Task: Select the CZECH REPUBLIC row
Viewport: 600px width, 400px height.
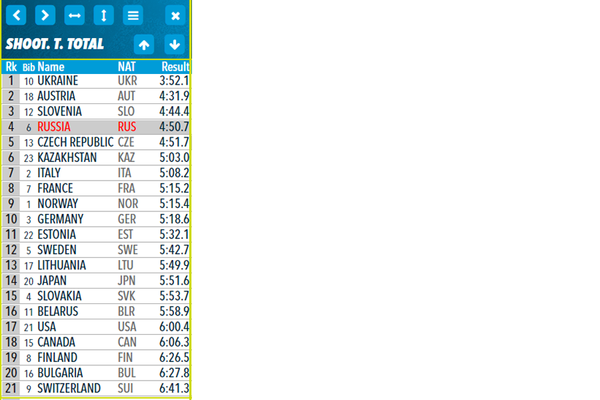Action: click(x=96, y=142)
